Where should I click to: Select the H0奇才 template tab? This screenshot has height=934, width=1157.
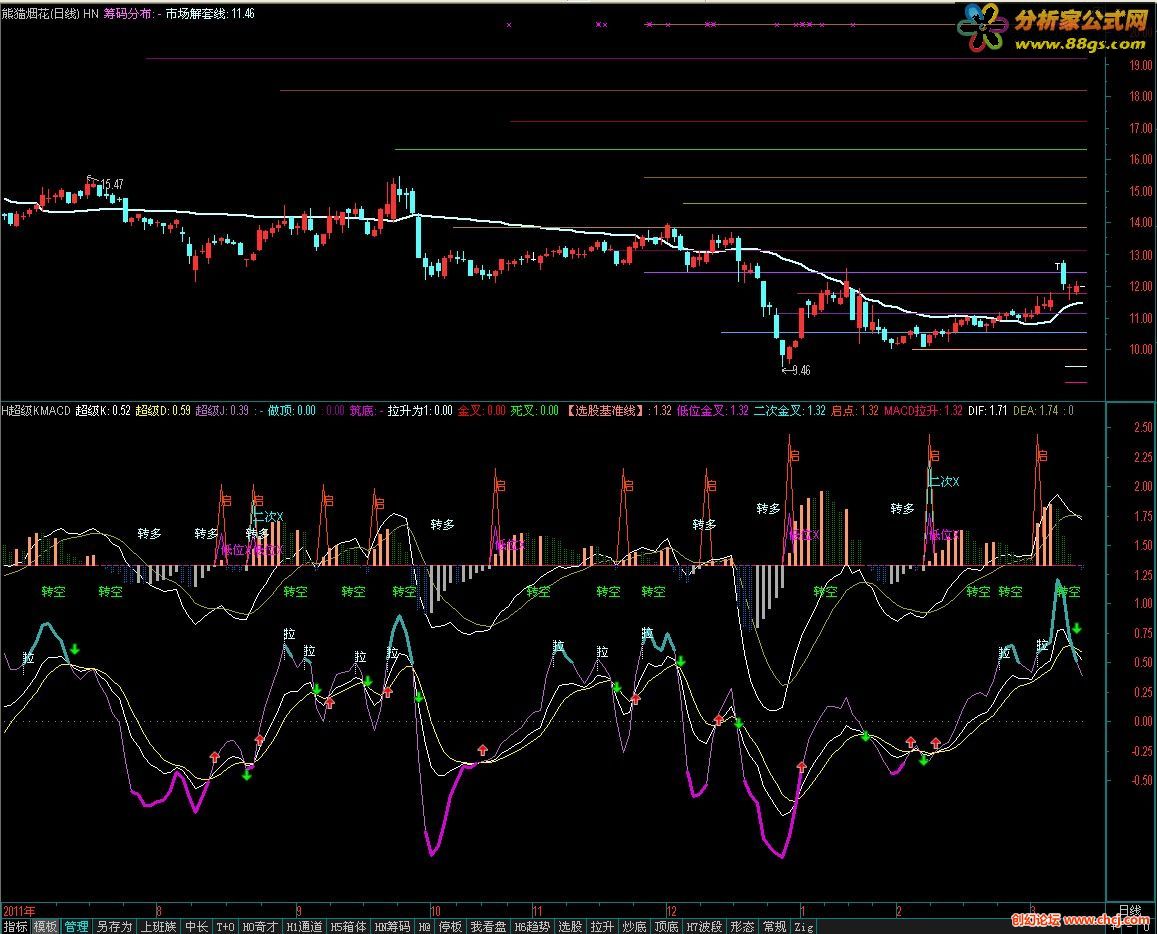click(260, 927)
